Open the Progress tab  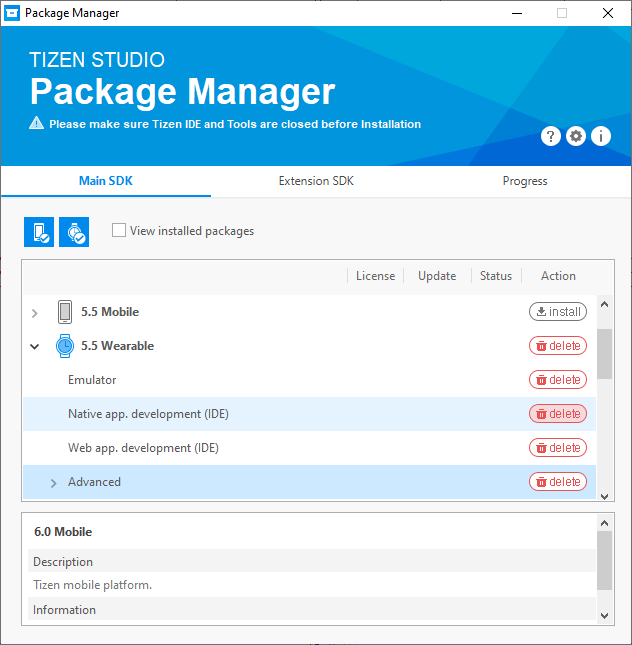point(525,181)
